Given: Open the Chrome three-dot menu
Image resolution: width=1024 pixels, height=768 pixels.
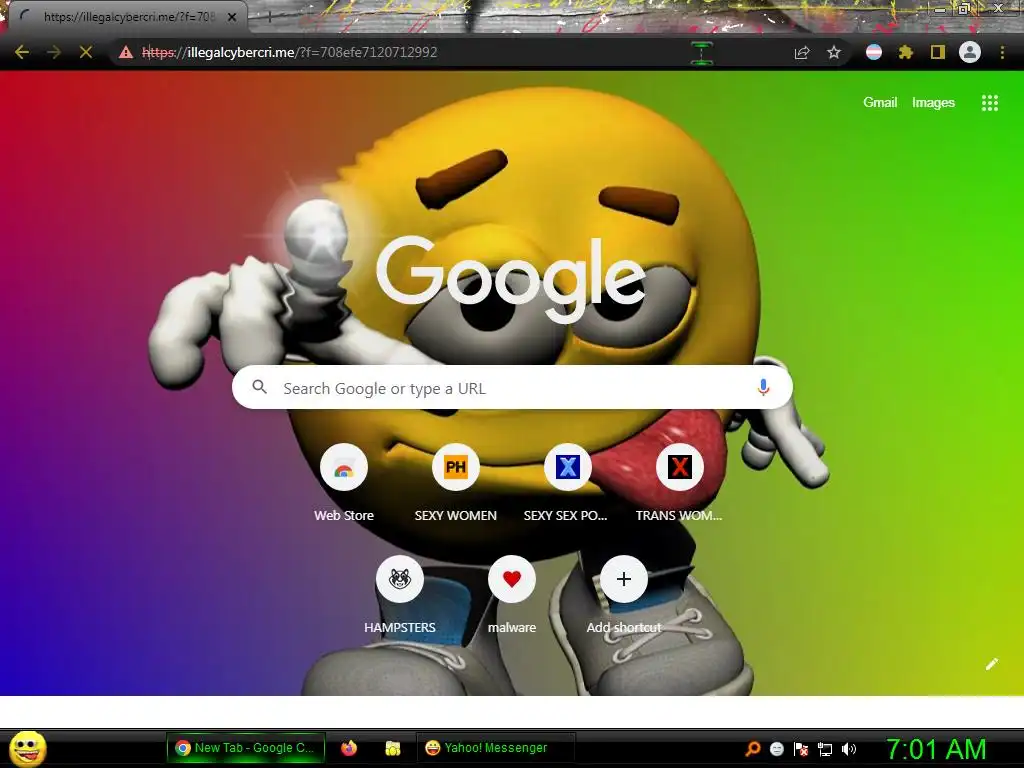Looking at the screenshot, I should point(1002,52).
